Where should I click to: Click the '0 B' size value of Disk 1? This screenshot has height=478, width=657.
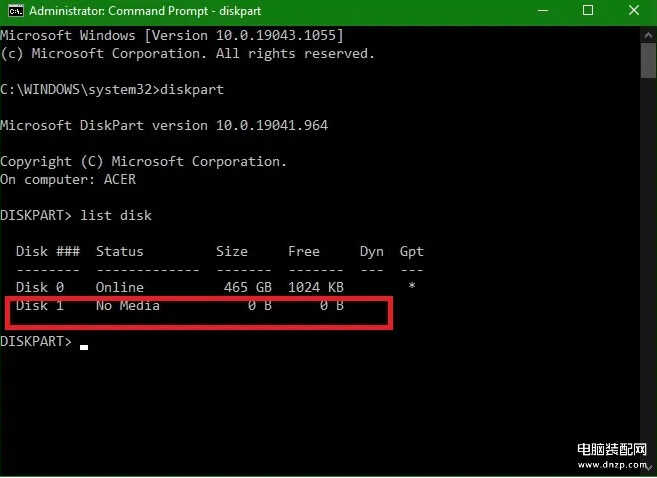260,306
